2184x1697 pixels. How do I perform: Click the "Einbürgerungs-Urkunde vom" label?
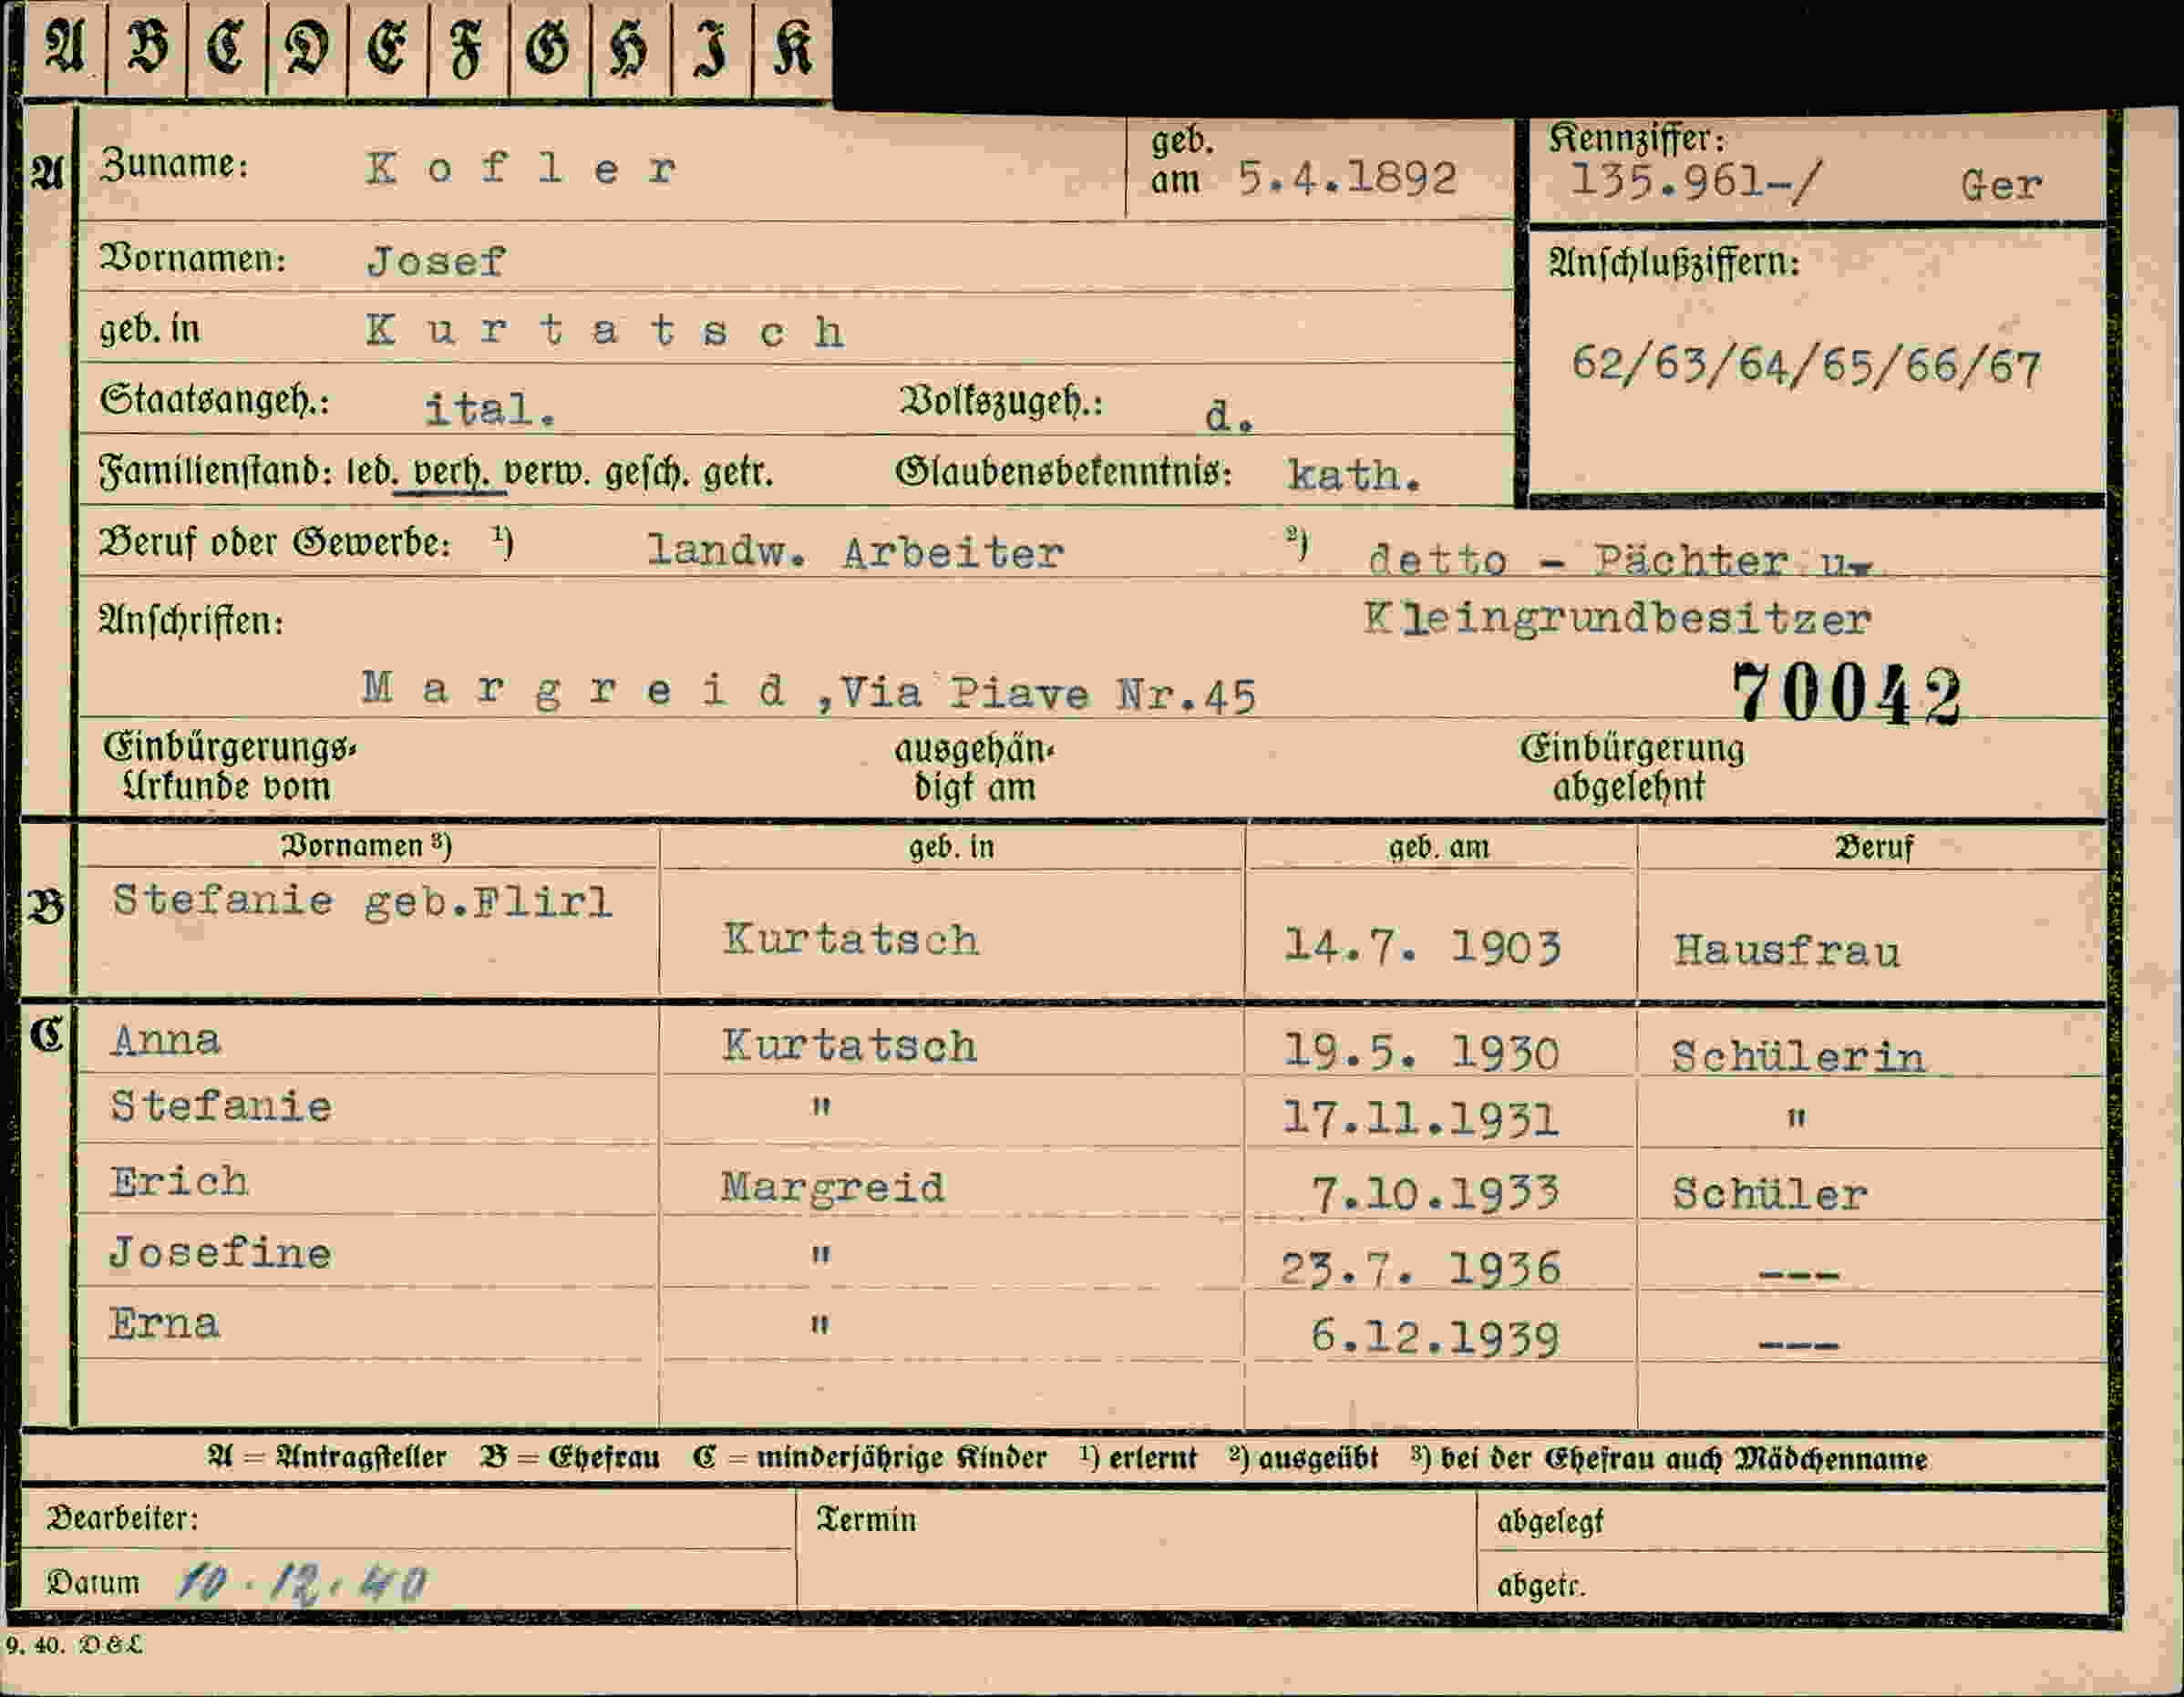pos(229,767)
